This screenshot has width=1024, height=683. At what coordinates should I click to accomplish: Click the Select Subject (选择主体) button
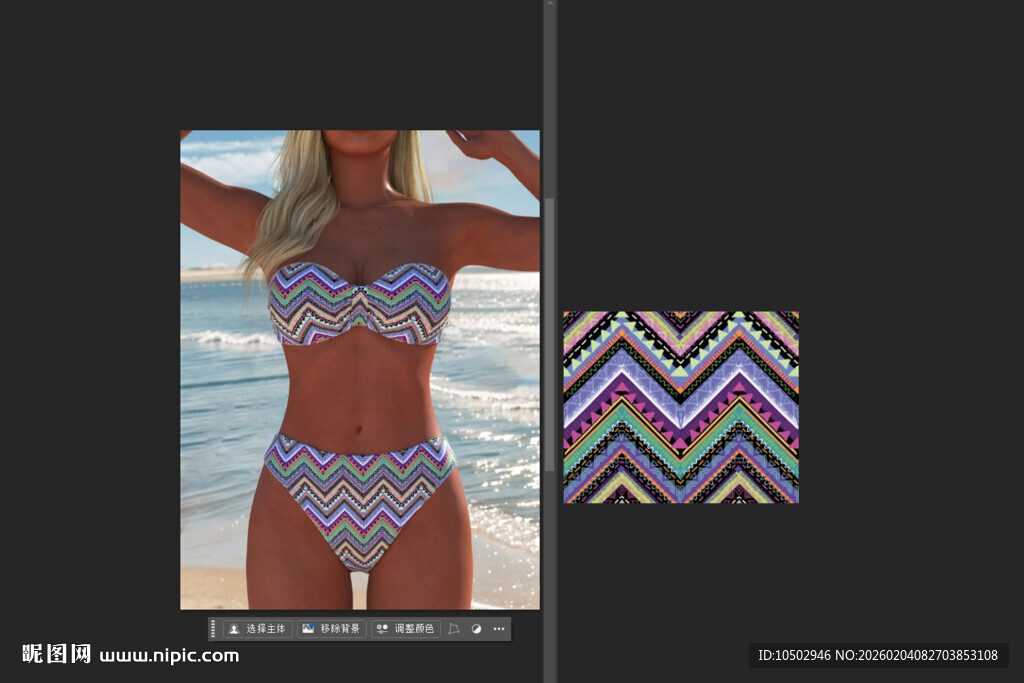[257, 629]
